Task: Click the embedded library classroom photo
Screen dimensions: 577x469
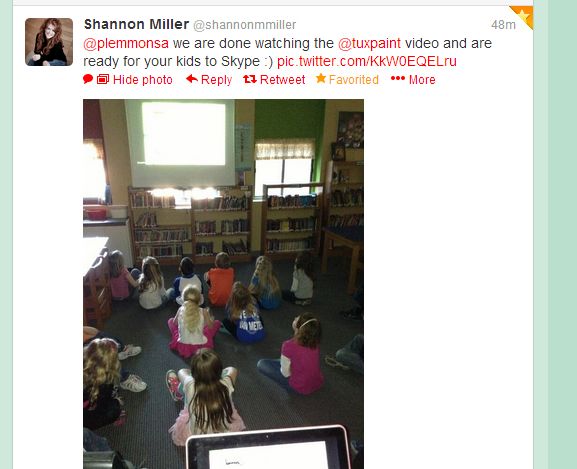Action: click(x=223, y=284)
